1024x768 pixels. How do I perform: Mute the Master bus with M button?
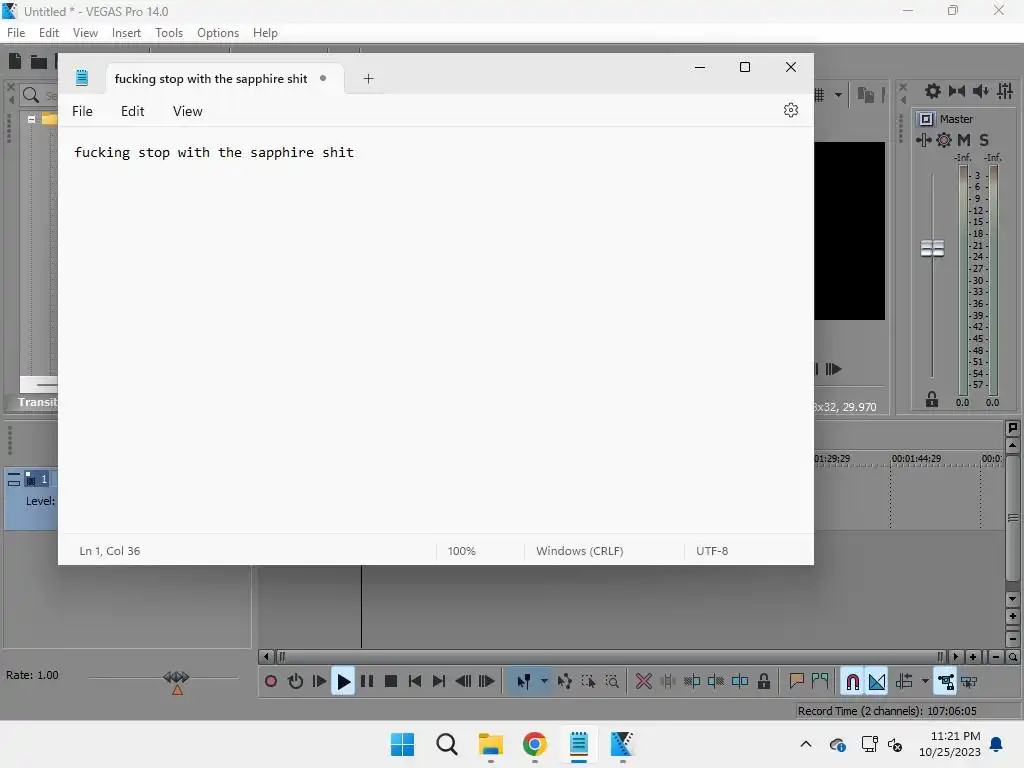click(963, 139)
